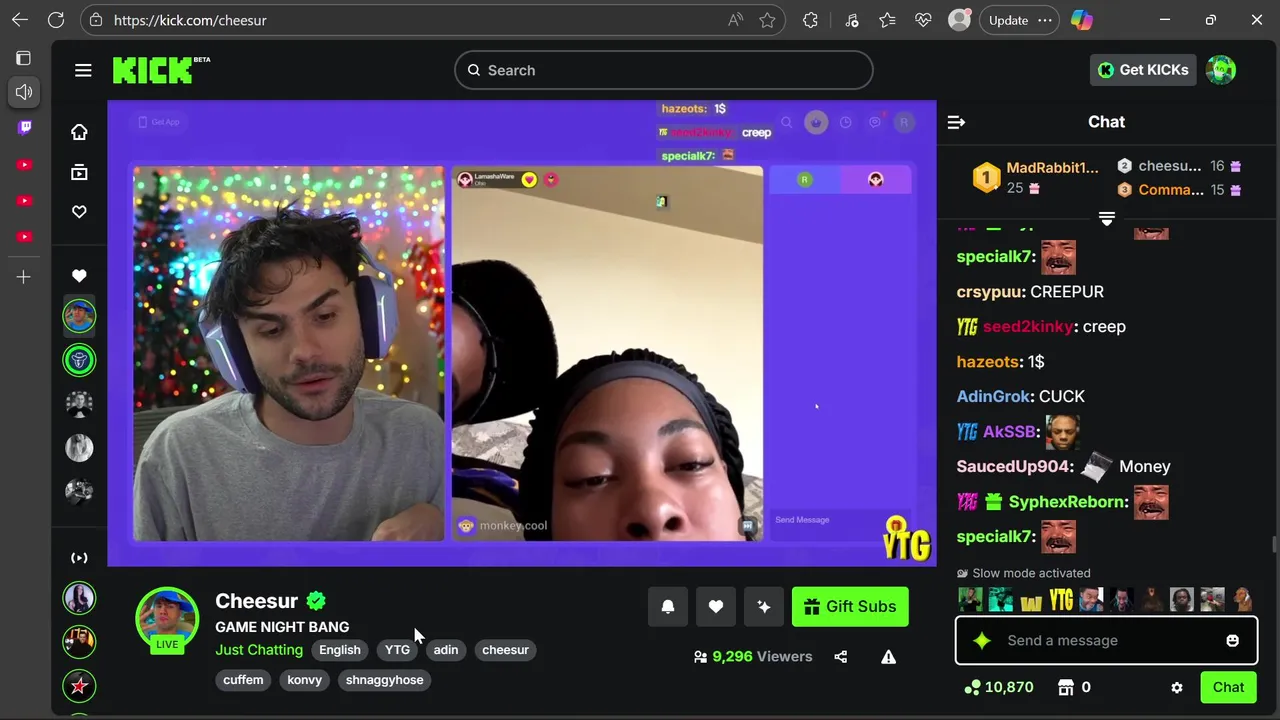The height and width of the screenshot is (720, 1280).
Task: Click the green sparkle in message box
Action: (982, 641)
